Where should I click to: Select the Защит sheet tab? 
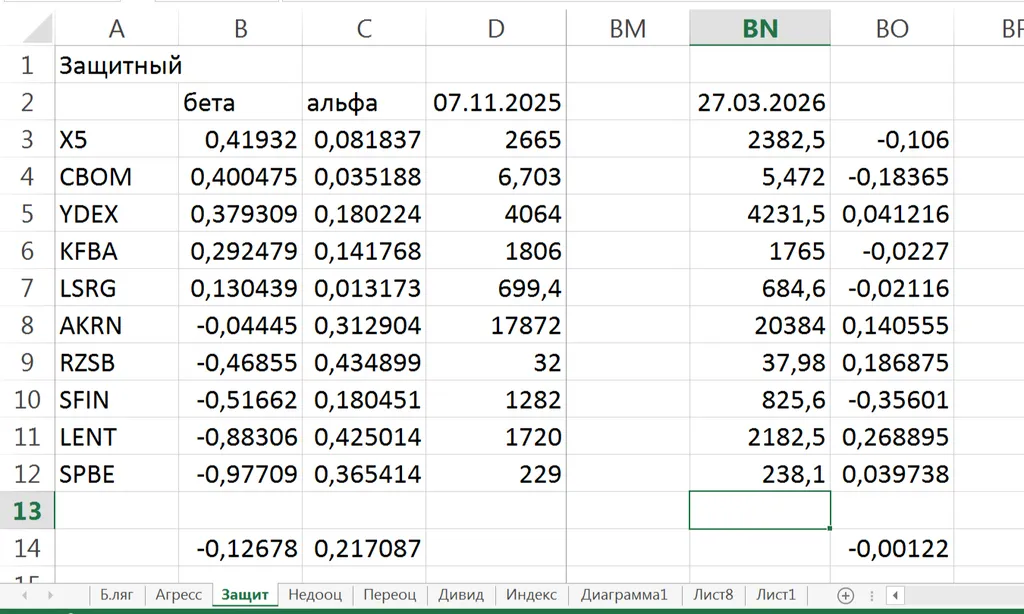click(245, 595)
